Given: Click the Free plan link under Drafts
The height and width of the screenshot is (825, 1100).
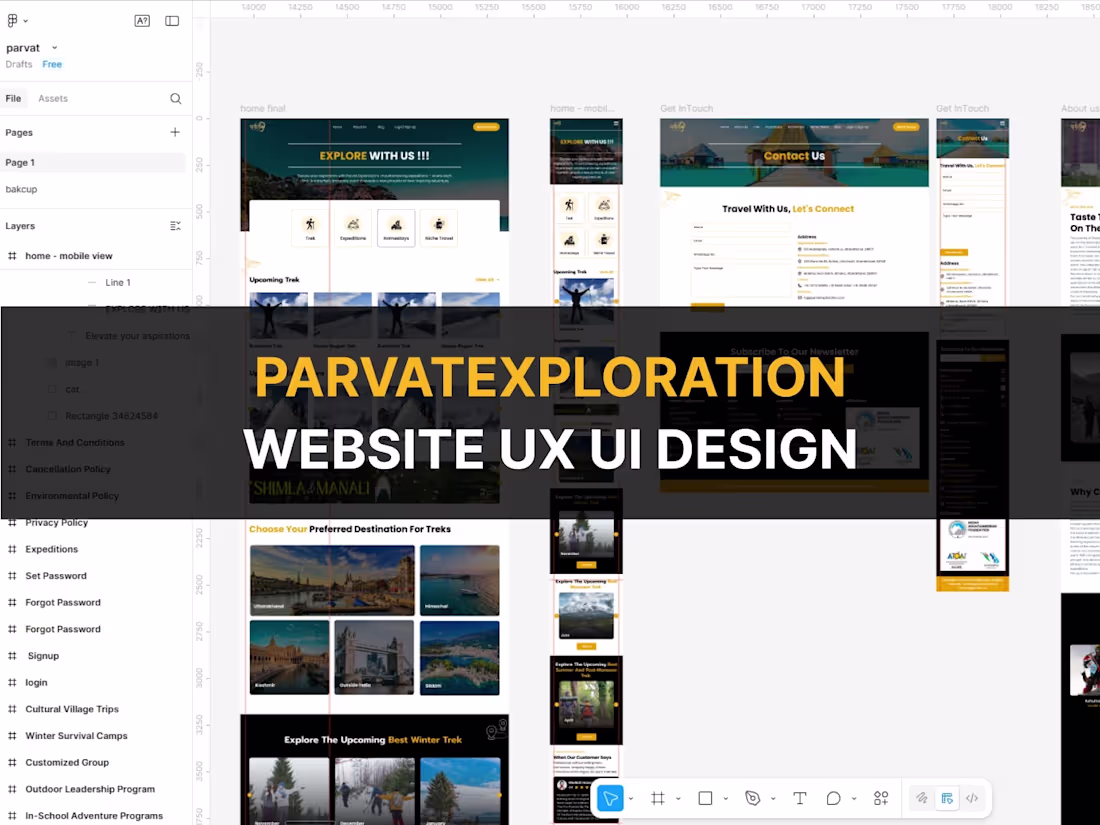Looking at the screenshot, I should [x=52, y=64].
